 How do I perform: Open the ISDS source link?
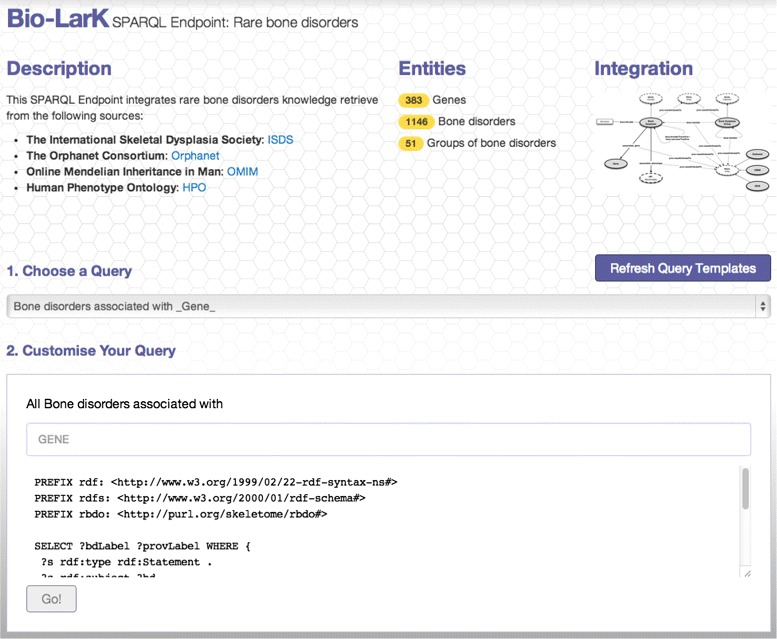[x=280, y=140]
